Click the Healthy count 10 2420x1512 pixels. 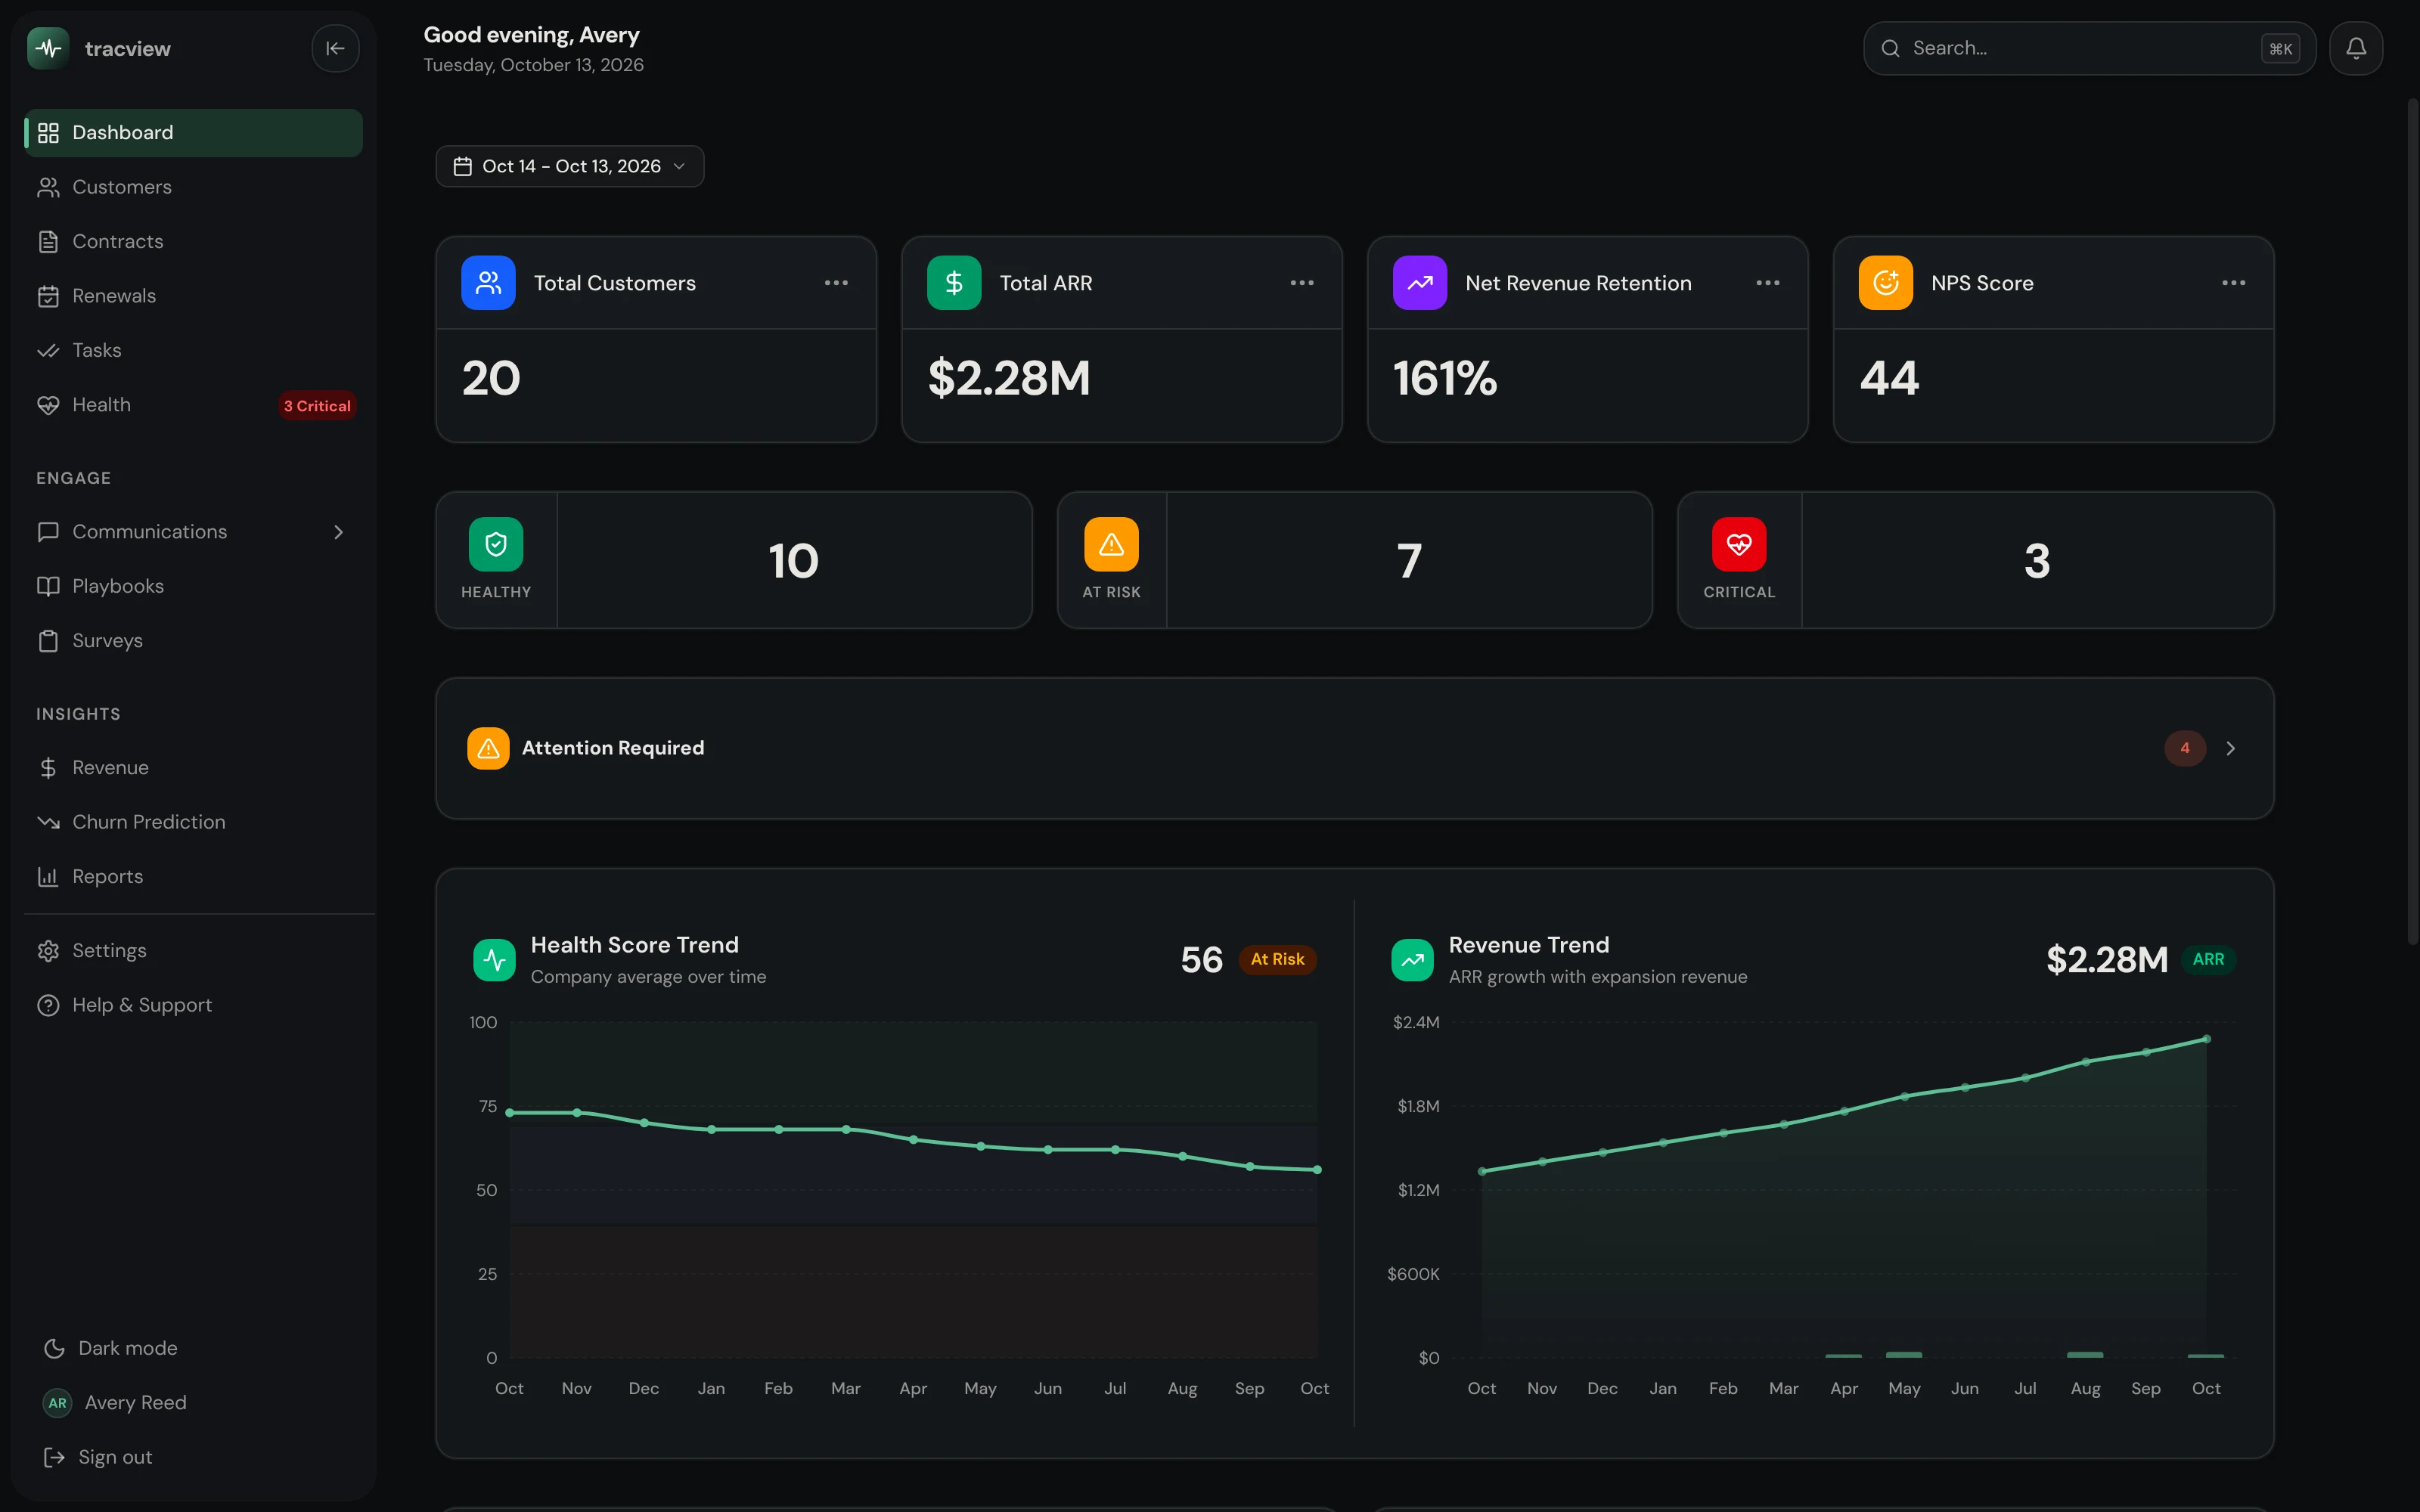point(793,561)
